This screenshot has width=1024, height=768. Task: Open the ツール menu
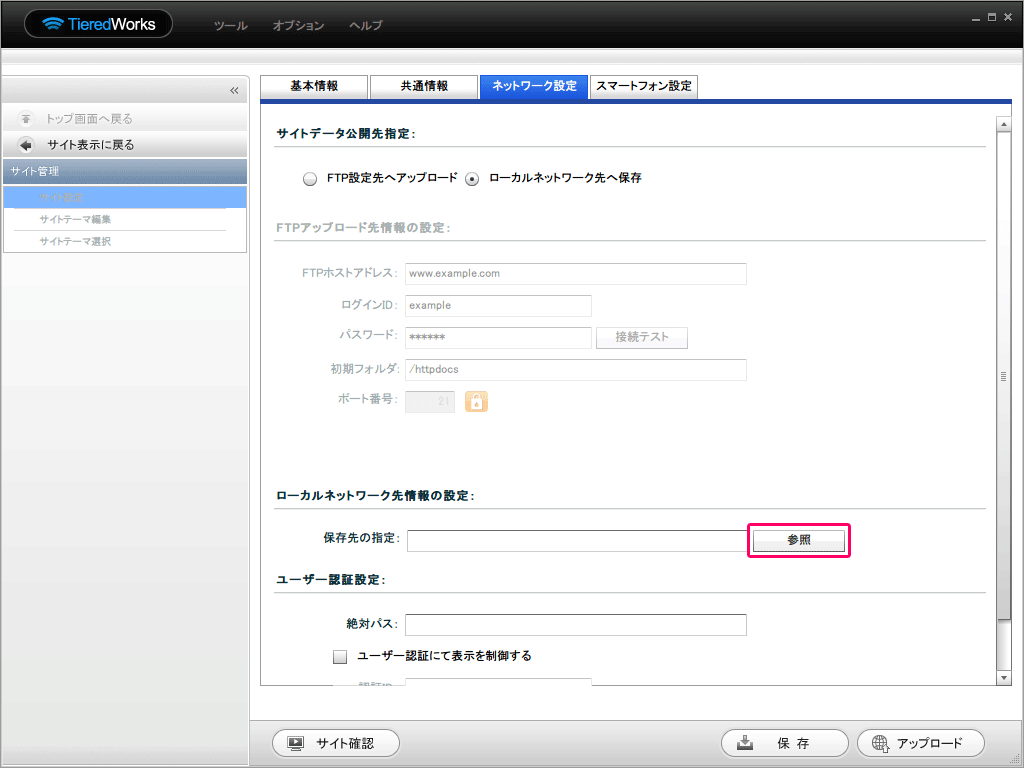(x=230, y=25)
